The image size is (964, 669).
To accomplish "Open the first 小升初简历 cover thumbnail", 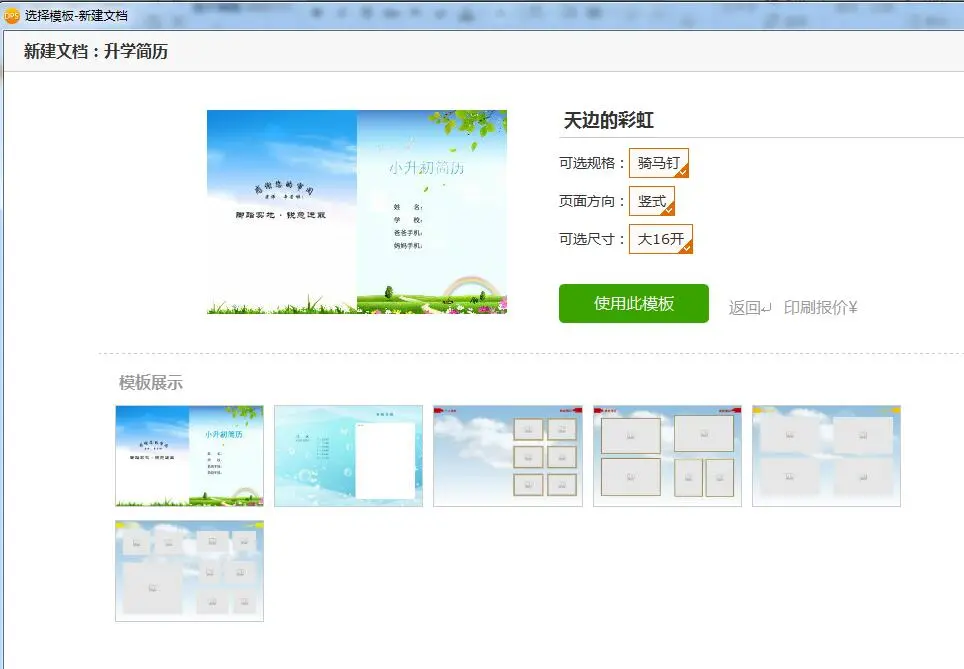I will point(189,455).
